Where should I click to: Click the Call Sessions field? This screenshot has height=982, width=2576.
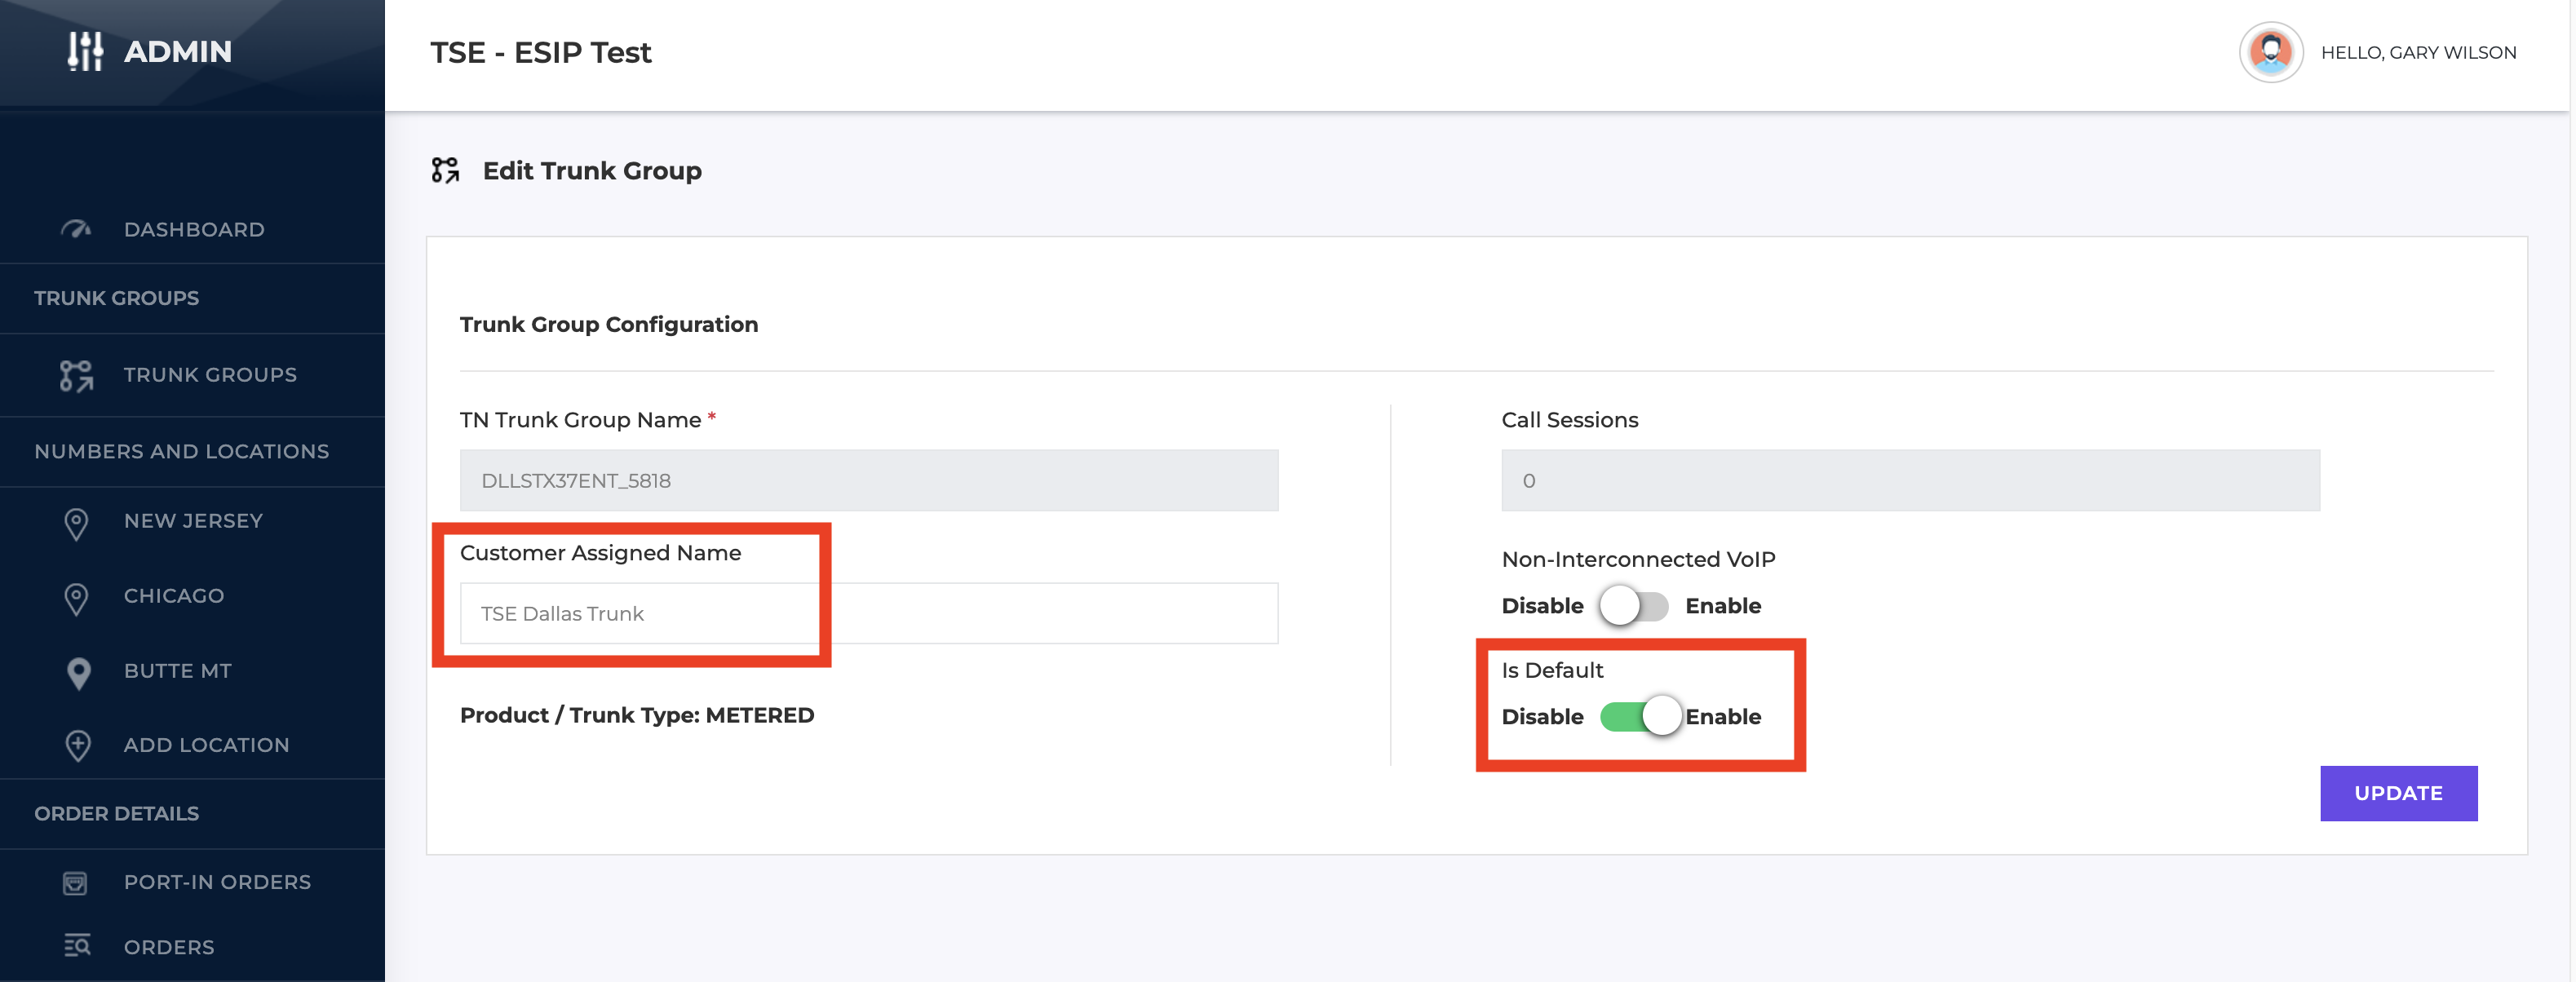click(x=1910, y=480)
